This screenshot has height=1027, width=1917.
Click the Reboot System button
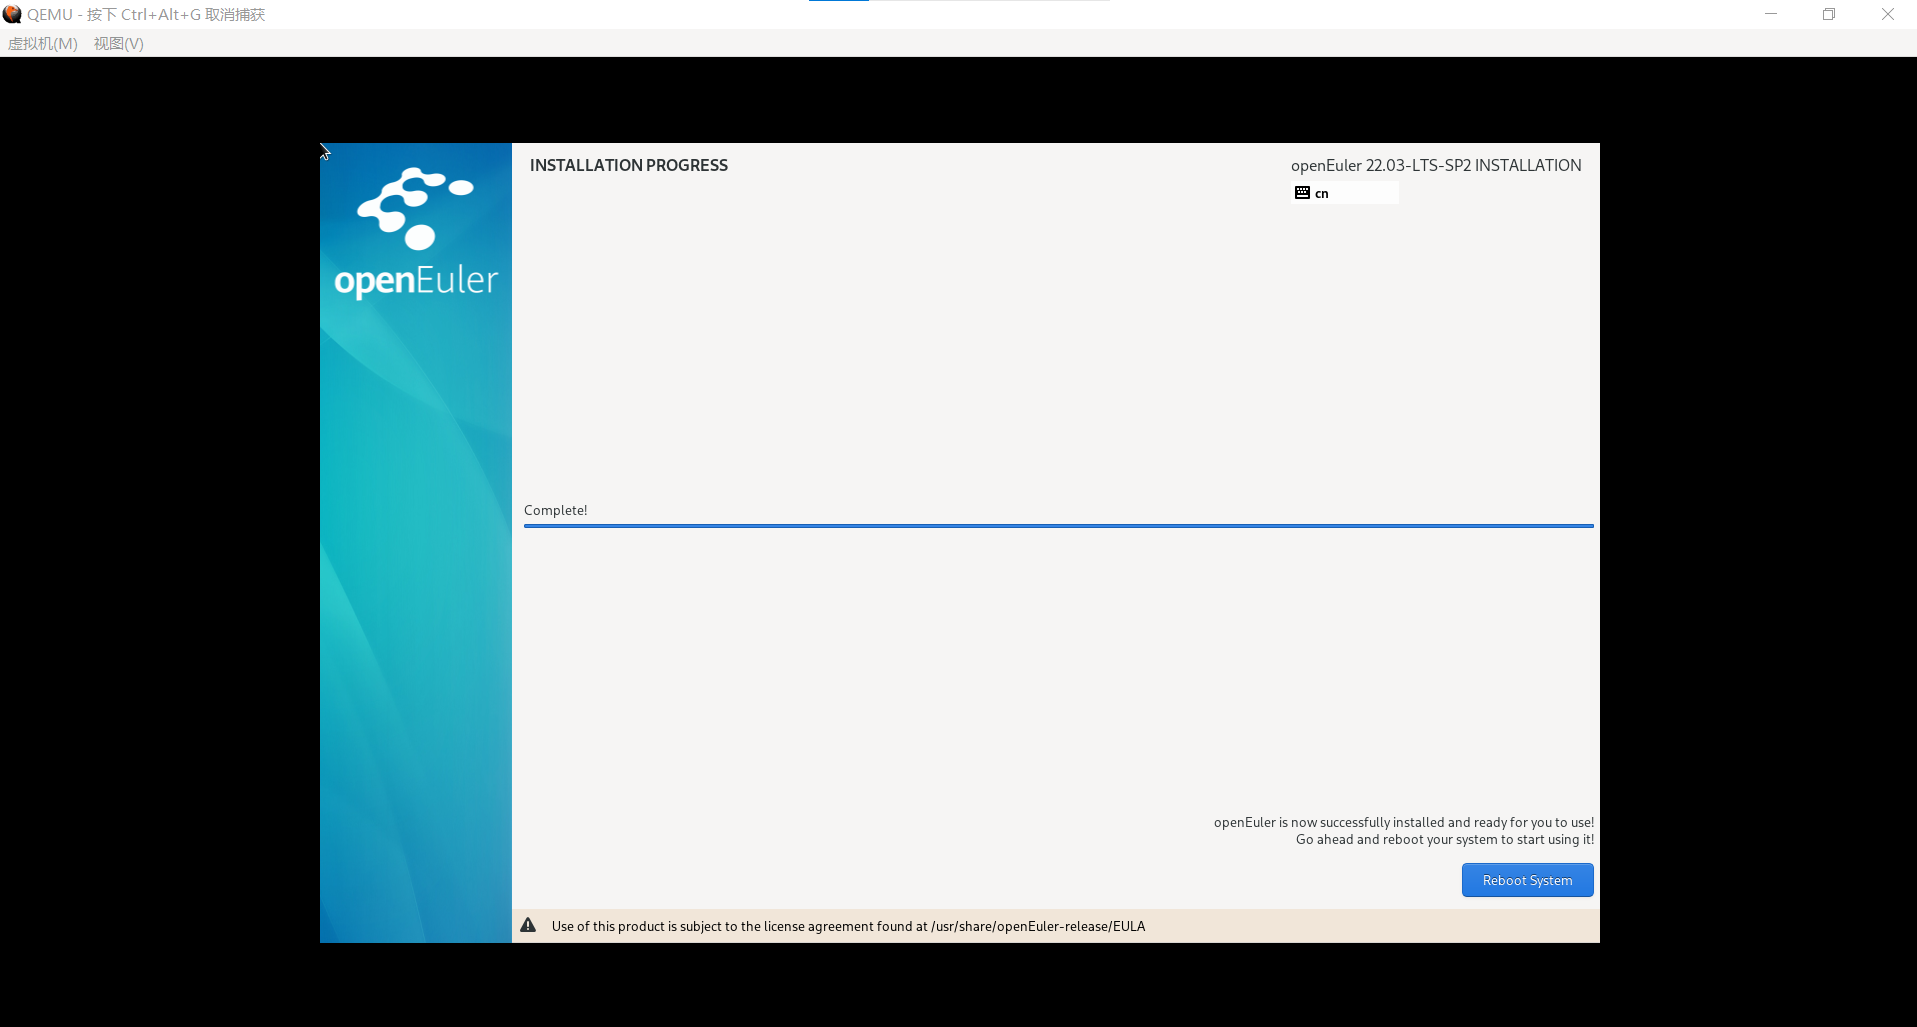pos(1527,880)
